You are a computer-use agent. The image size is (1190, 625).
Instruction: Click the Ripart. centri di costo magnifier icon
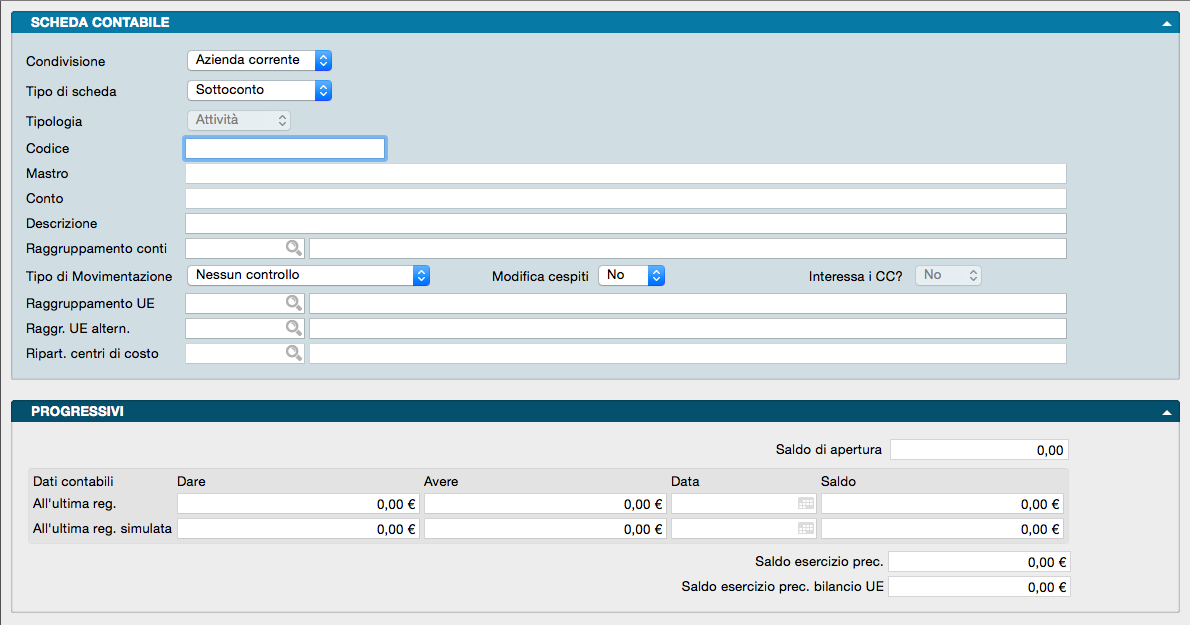294,353
